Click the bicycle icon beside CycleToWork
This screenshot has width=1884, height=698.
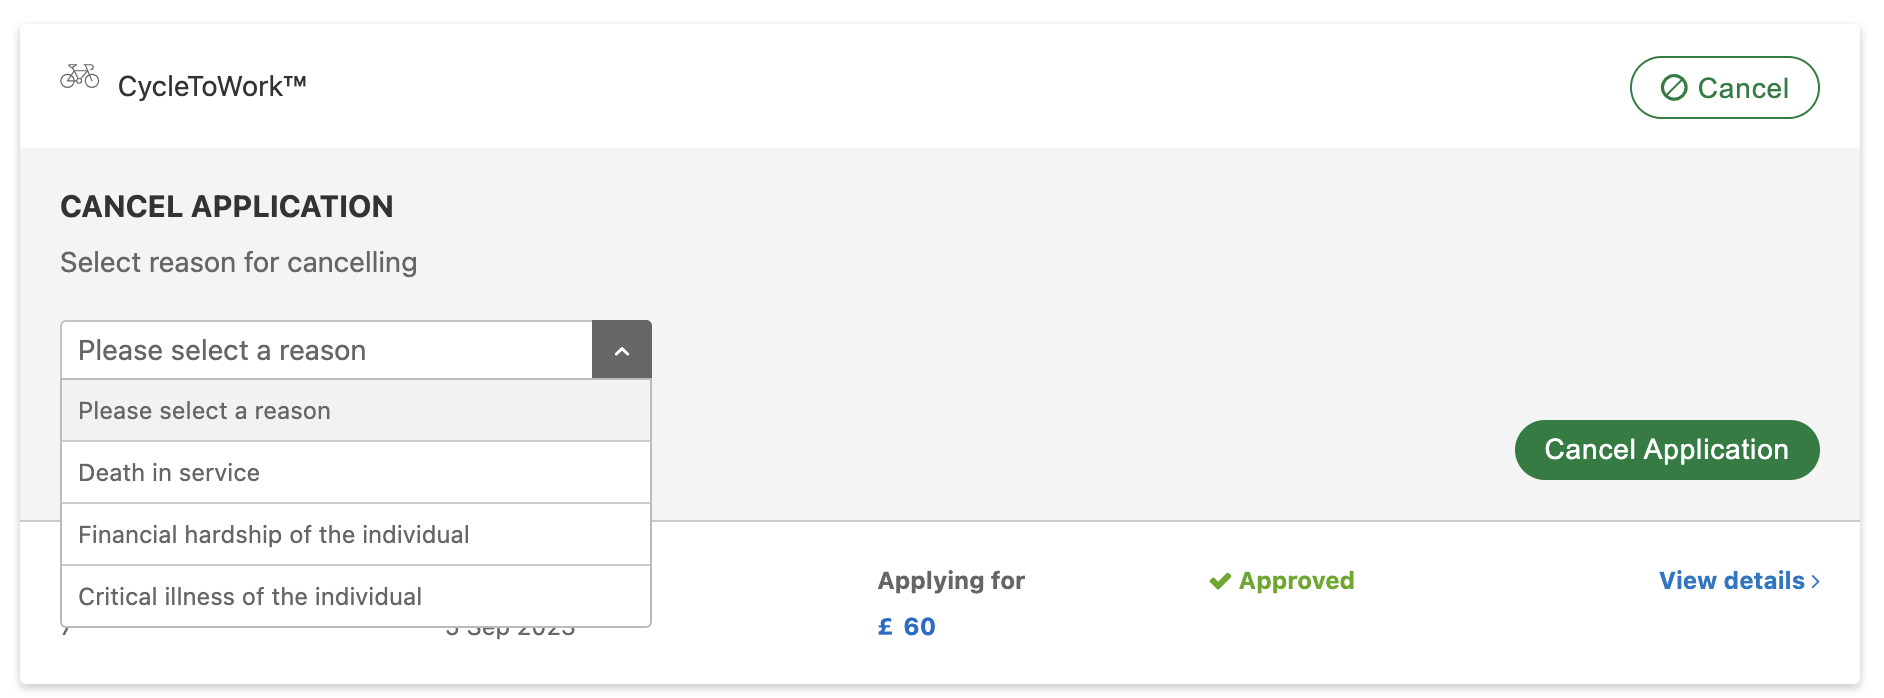pyautogui.click(x=80, y=77)
